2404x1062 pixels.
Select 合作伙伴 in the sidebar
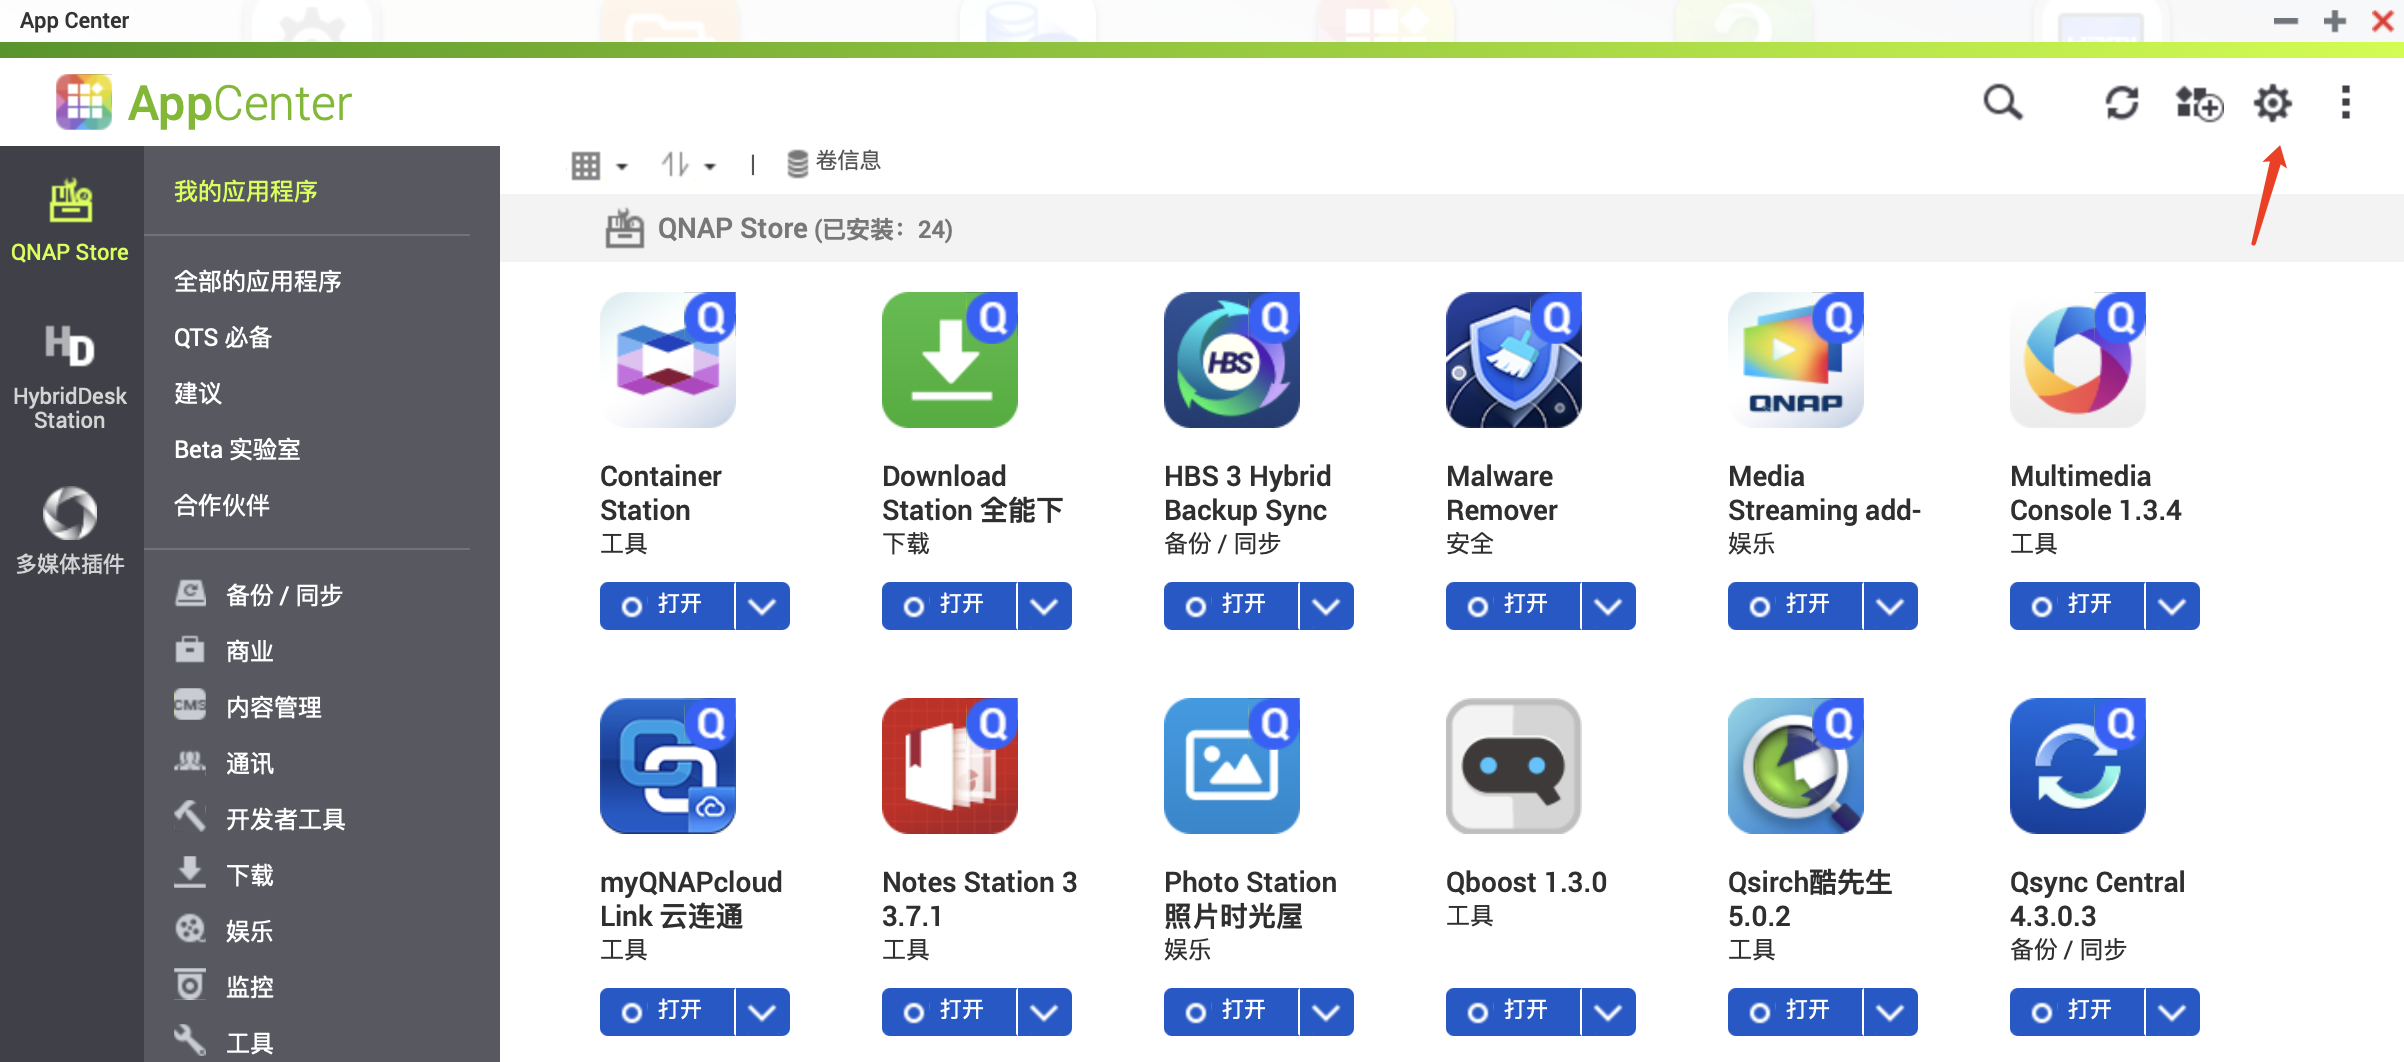[x=222, y=505]
